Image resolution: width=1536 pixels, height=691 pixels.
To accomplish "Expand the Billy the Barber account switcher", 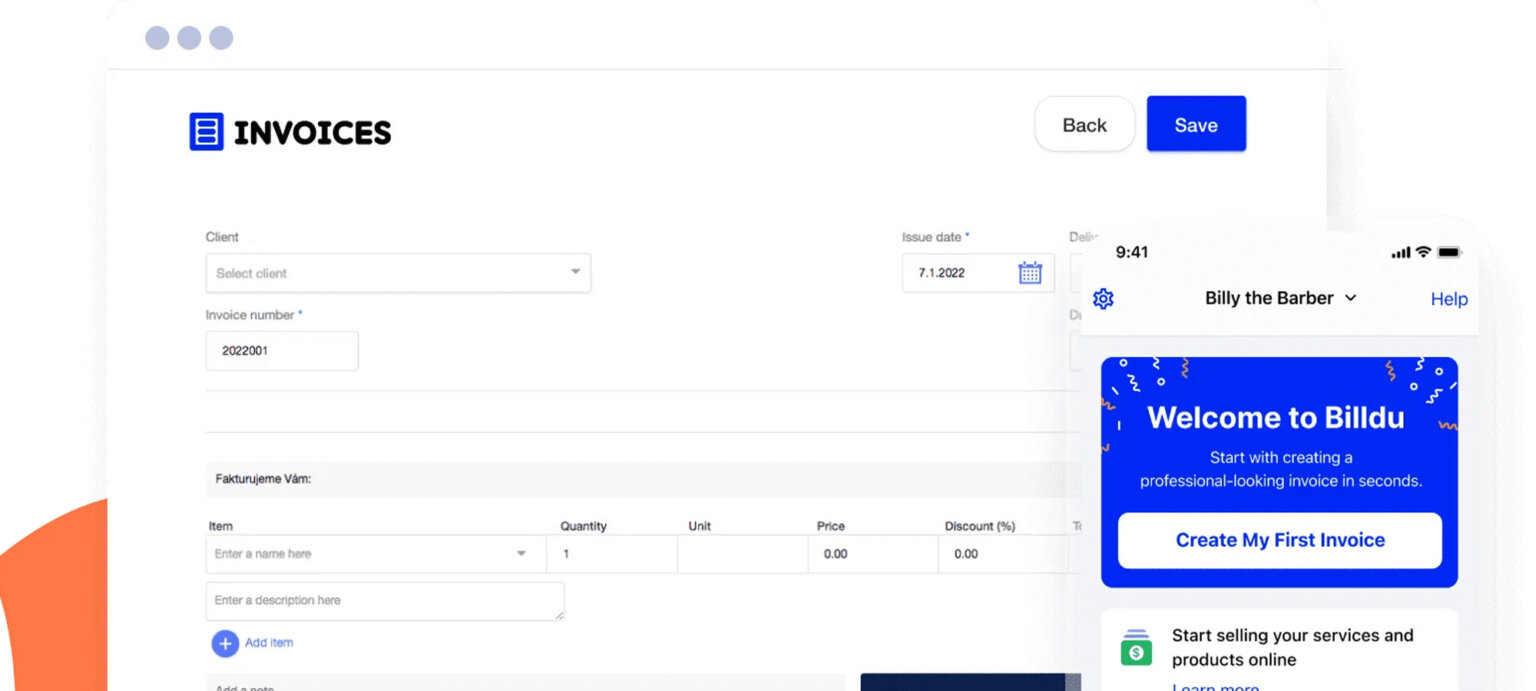I will (x=1352, y=298).
